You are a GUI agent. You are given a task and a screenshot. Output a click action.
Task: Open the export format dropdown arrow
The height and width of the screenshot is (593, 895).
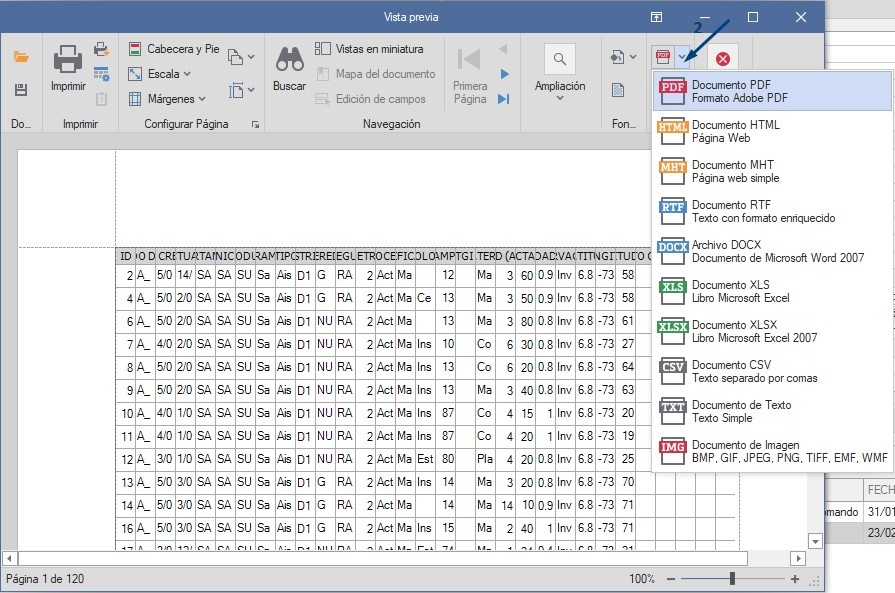click(x=683, y=58)
